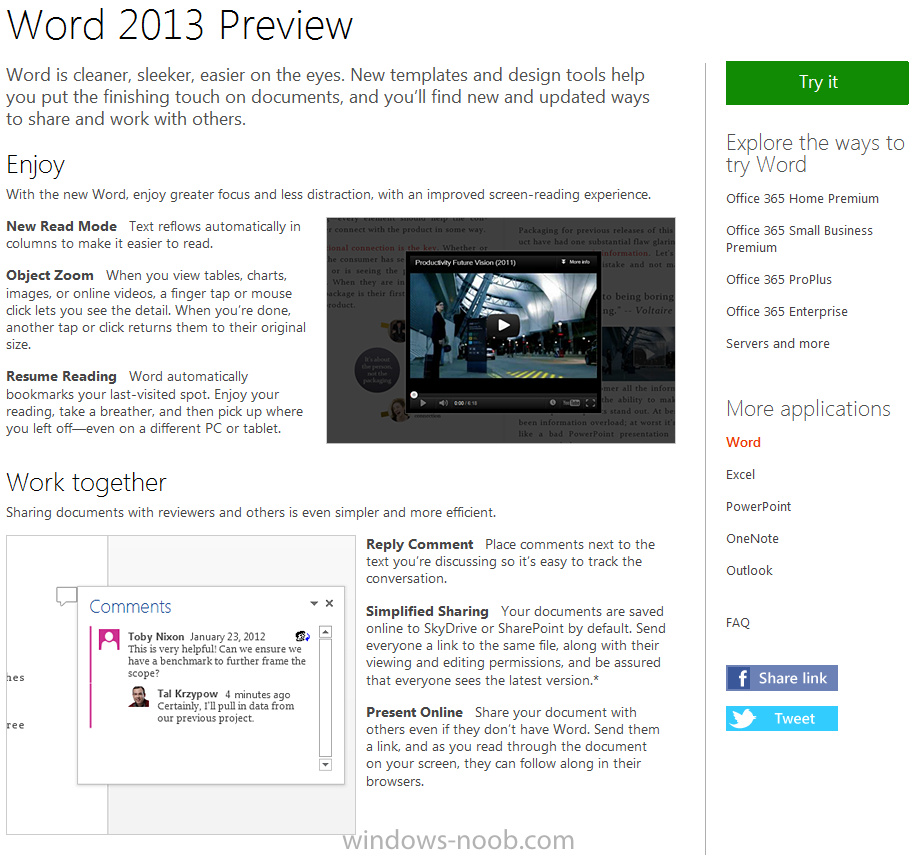The height and width of the screenshot is (855, 916).
Task: Click the Resume Reading feature label
Action: pos(61,376)
